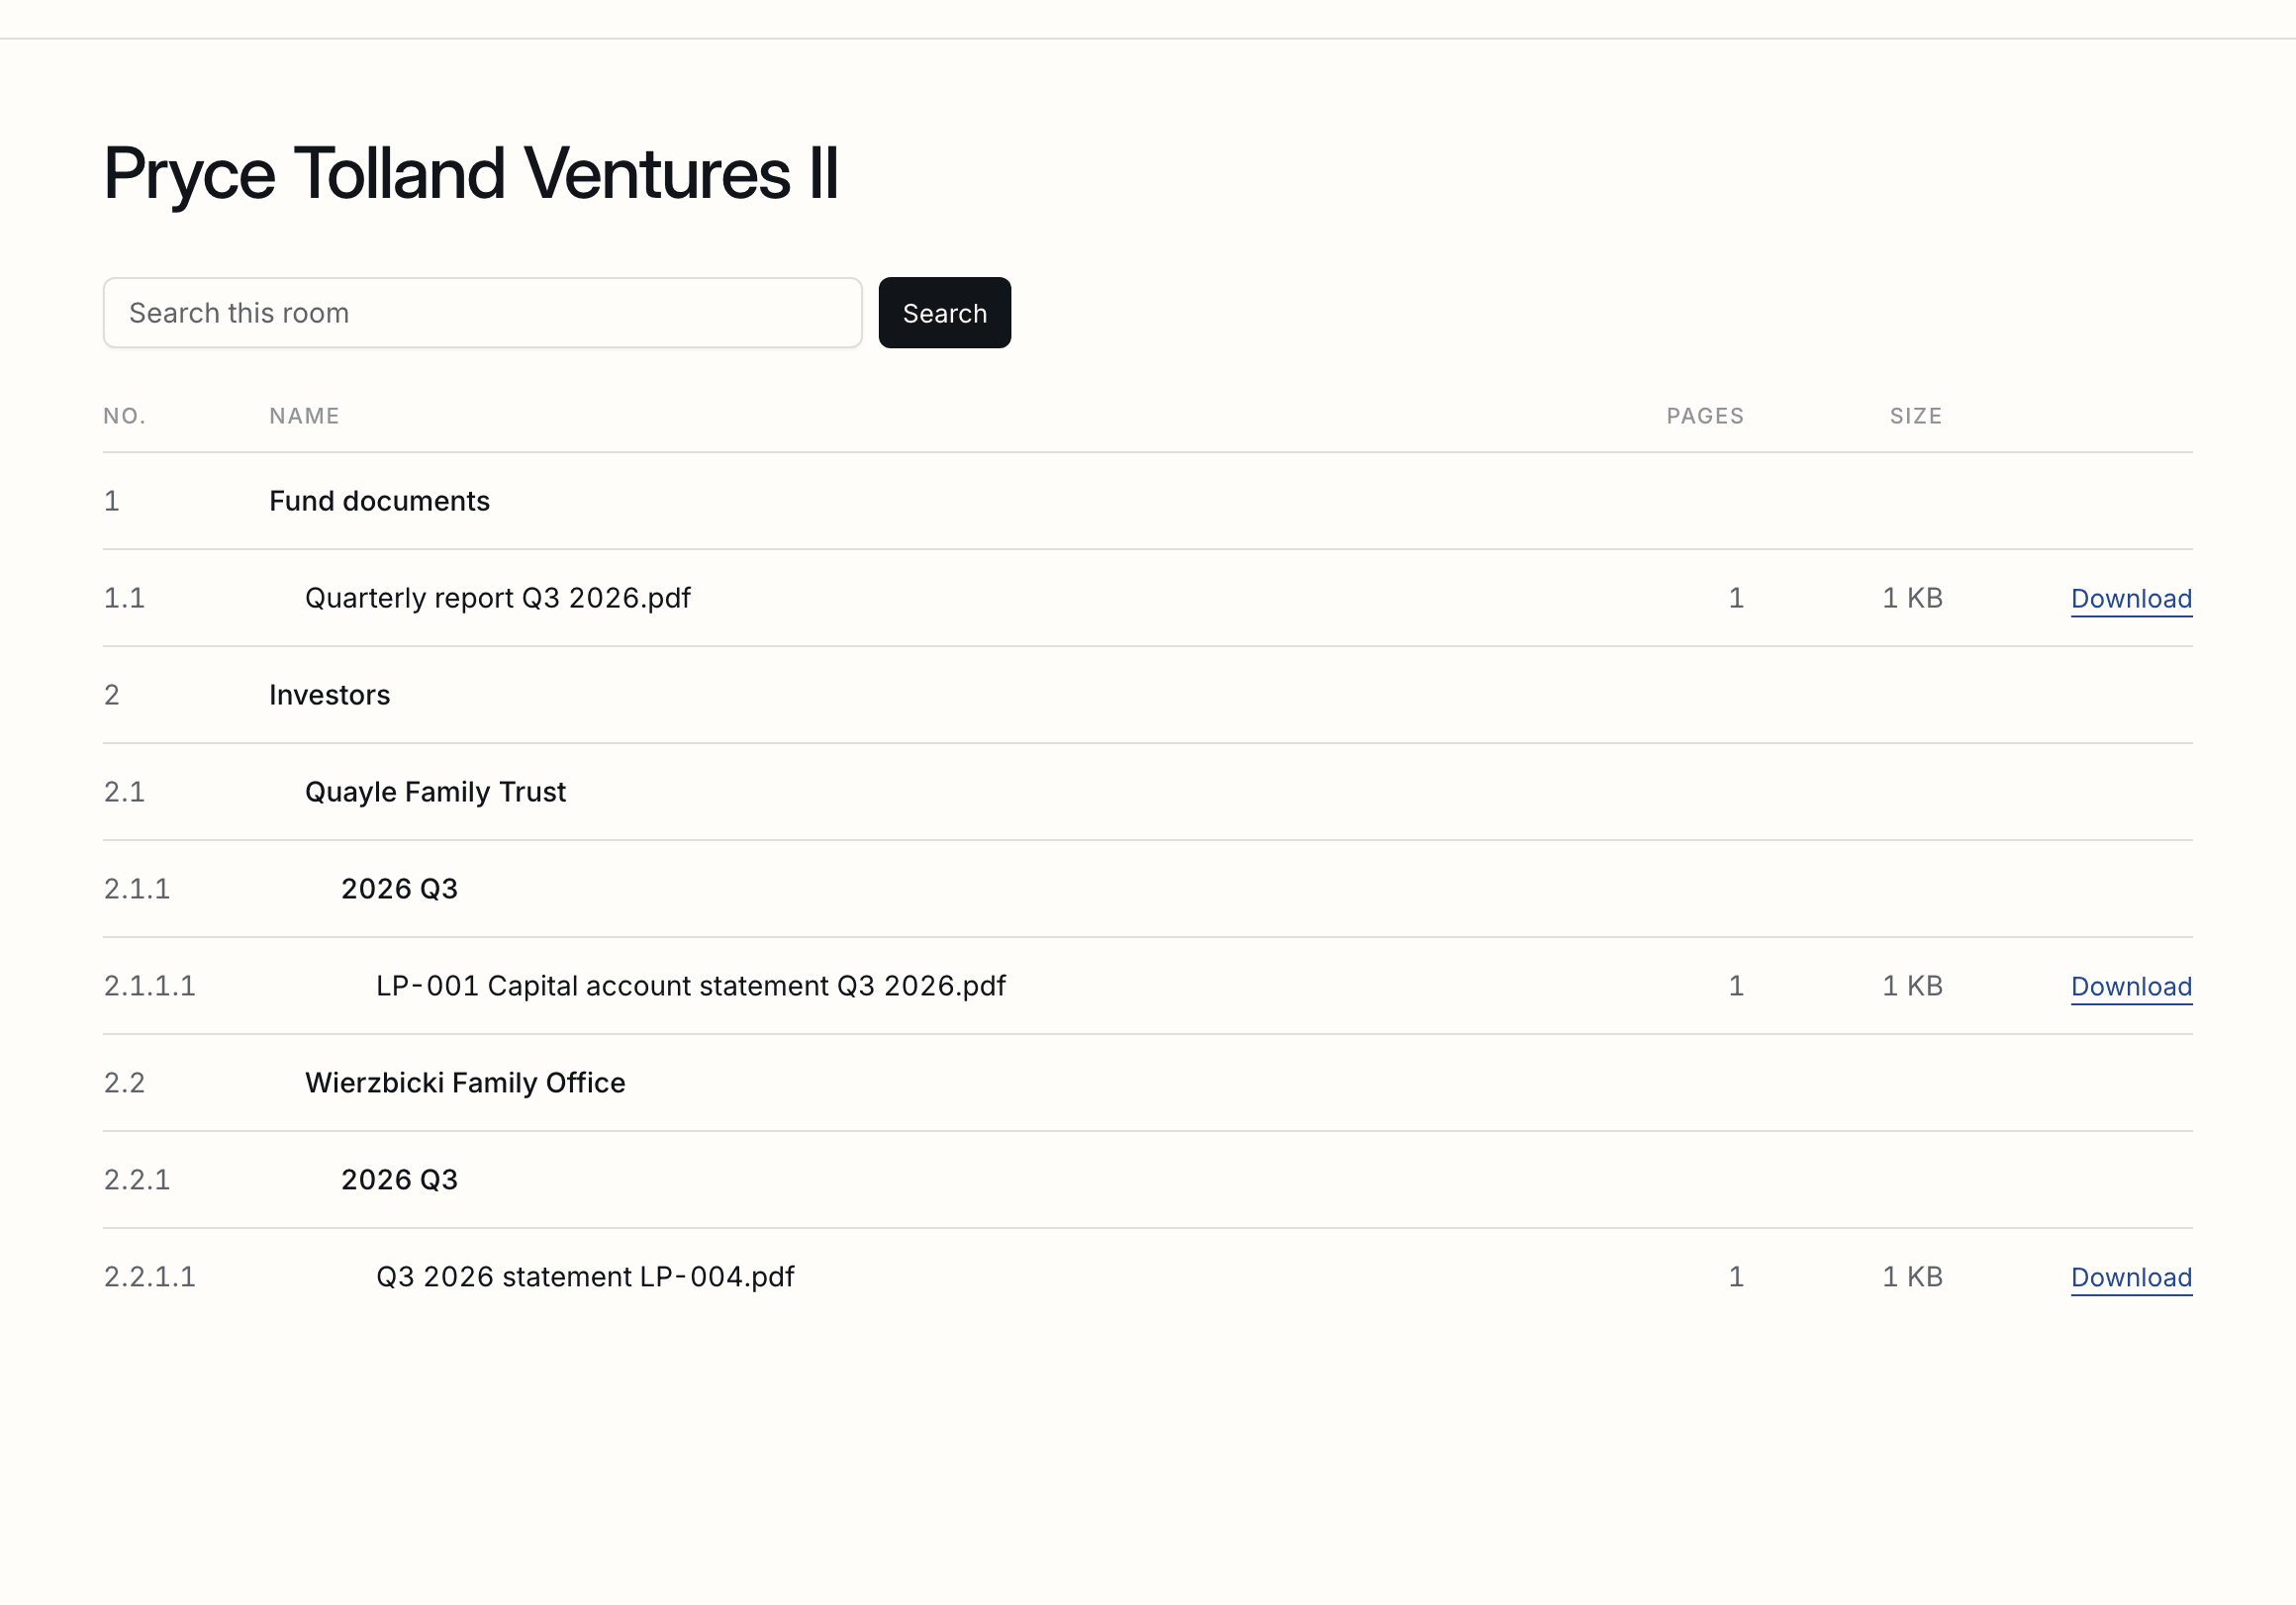The height and width of the screenshot is (1605, 2296).
Task: Click the PAGES column header
Action: (x=1704, y=416)
